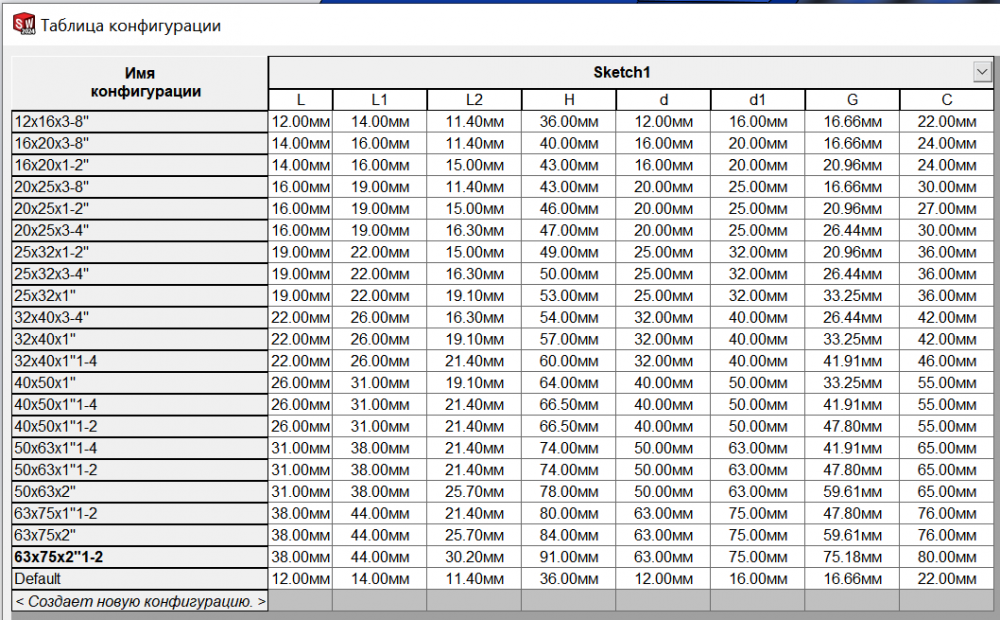Select configuration row 32x40x3-4"
The width and height of the screenshot is (1000, 620).
coord(140,318)
